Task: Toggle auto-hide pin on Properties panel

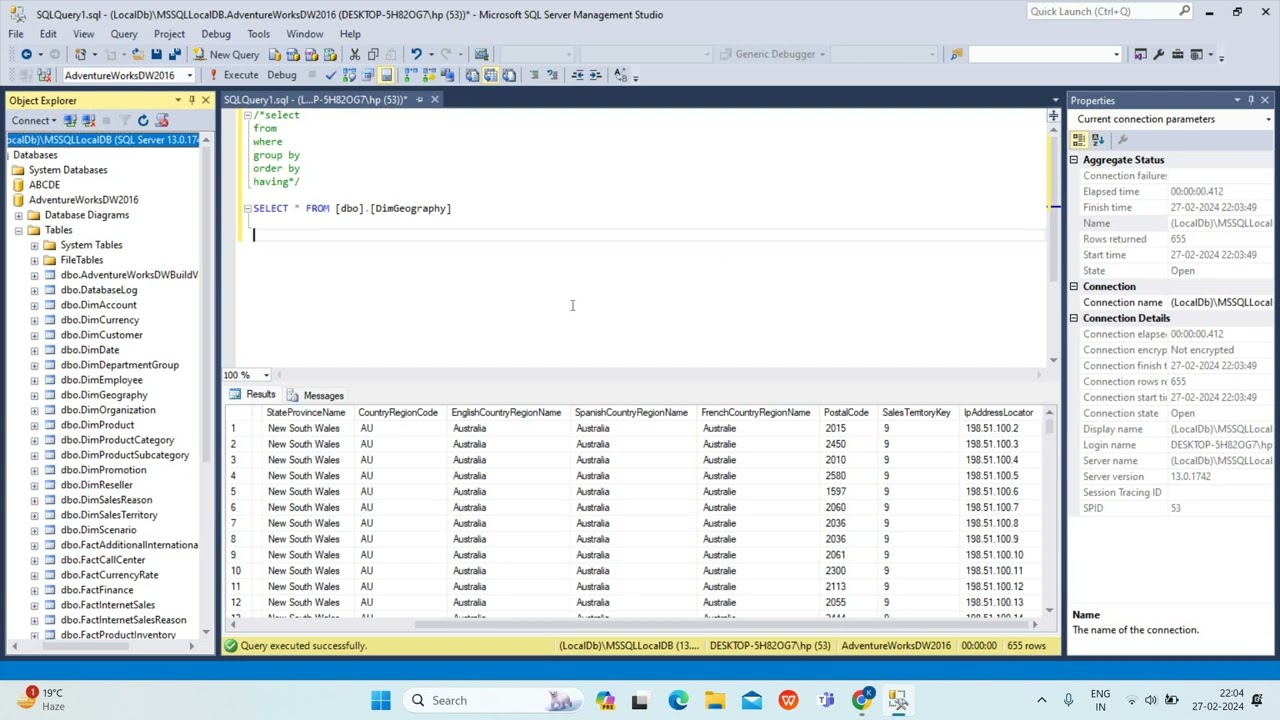Action: point(1250,100)
